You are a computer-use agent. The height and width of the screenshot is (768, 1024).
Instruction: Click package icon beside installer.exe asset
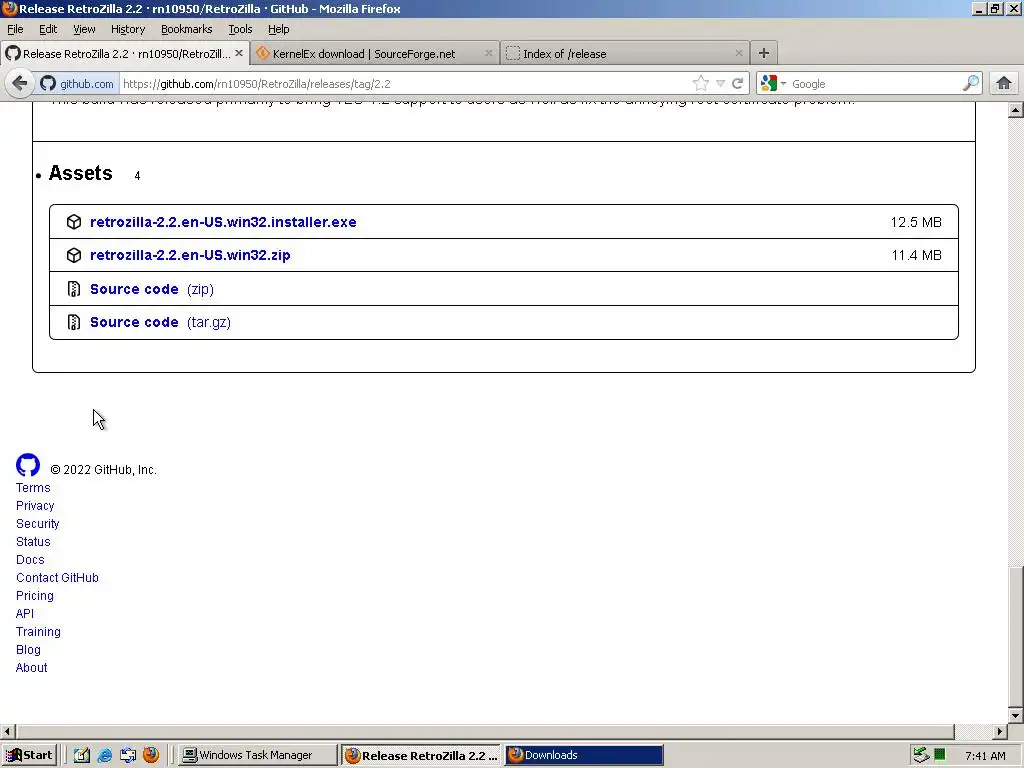tap(74, 222)
